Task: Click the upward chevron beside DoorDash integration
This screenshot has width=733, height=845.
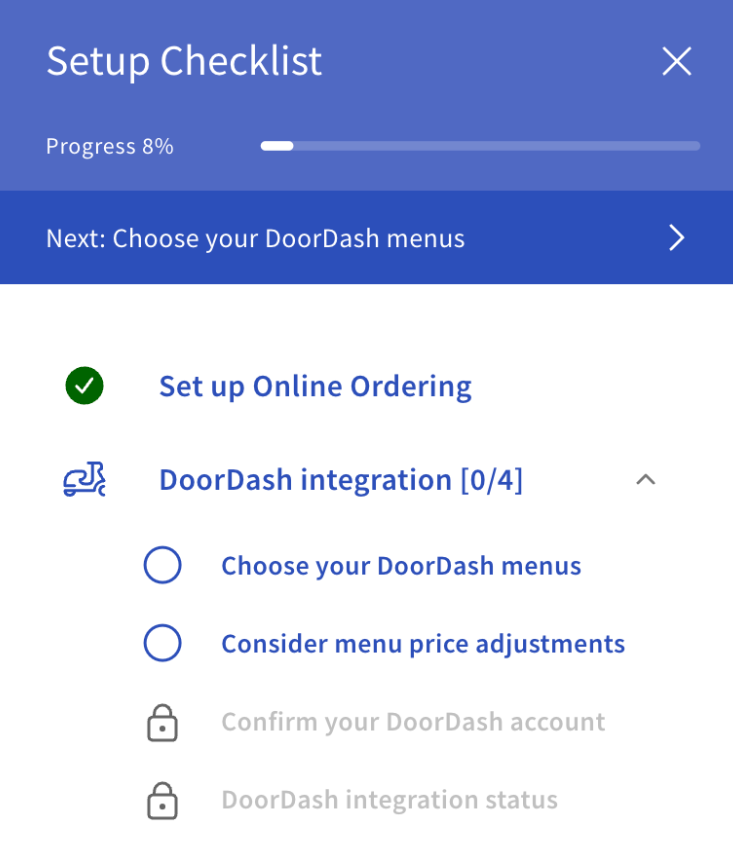Action: pos(646,480)
